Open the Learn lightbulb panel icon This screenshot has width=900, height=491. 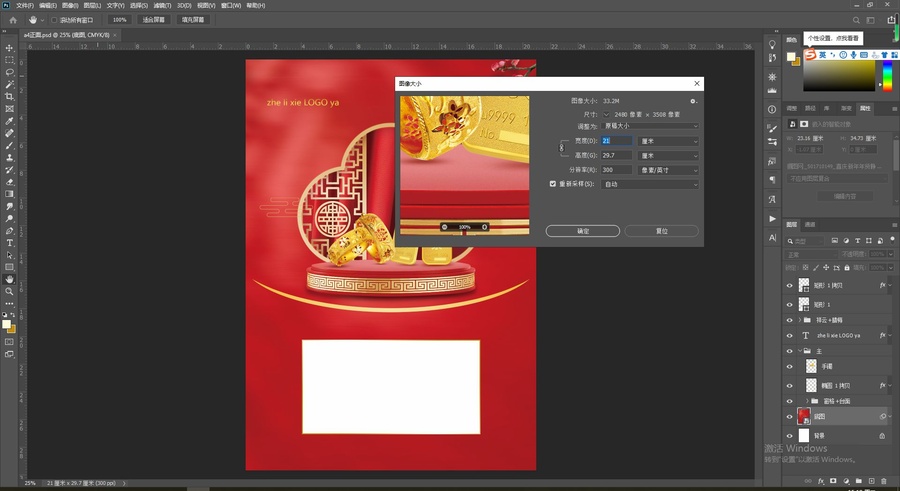(x=772, y=45)
